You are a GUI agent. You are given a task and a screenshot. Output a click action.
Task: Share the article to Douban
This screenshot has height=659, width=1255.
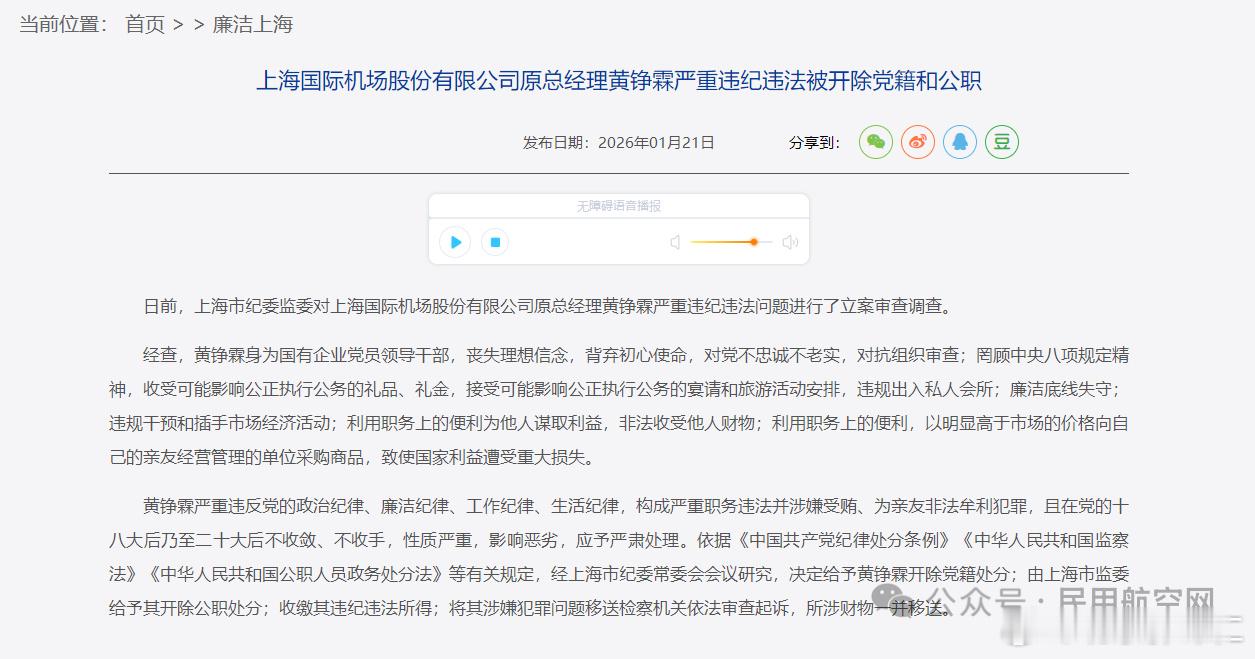pos(1001,142)
